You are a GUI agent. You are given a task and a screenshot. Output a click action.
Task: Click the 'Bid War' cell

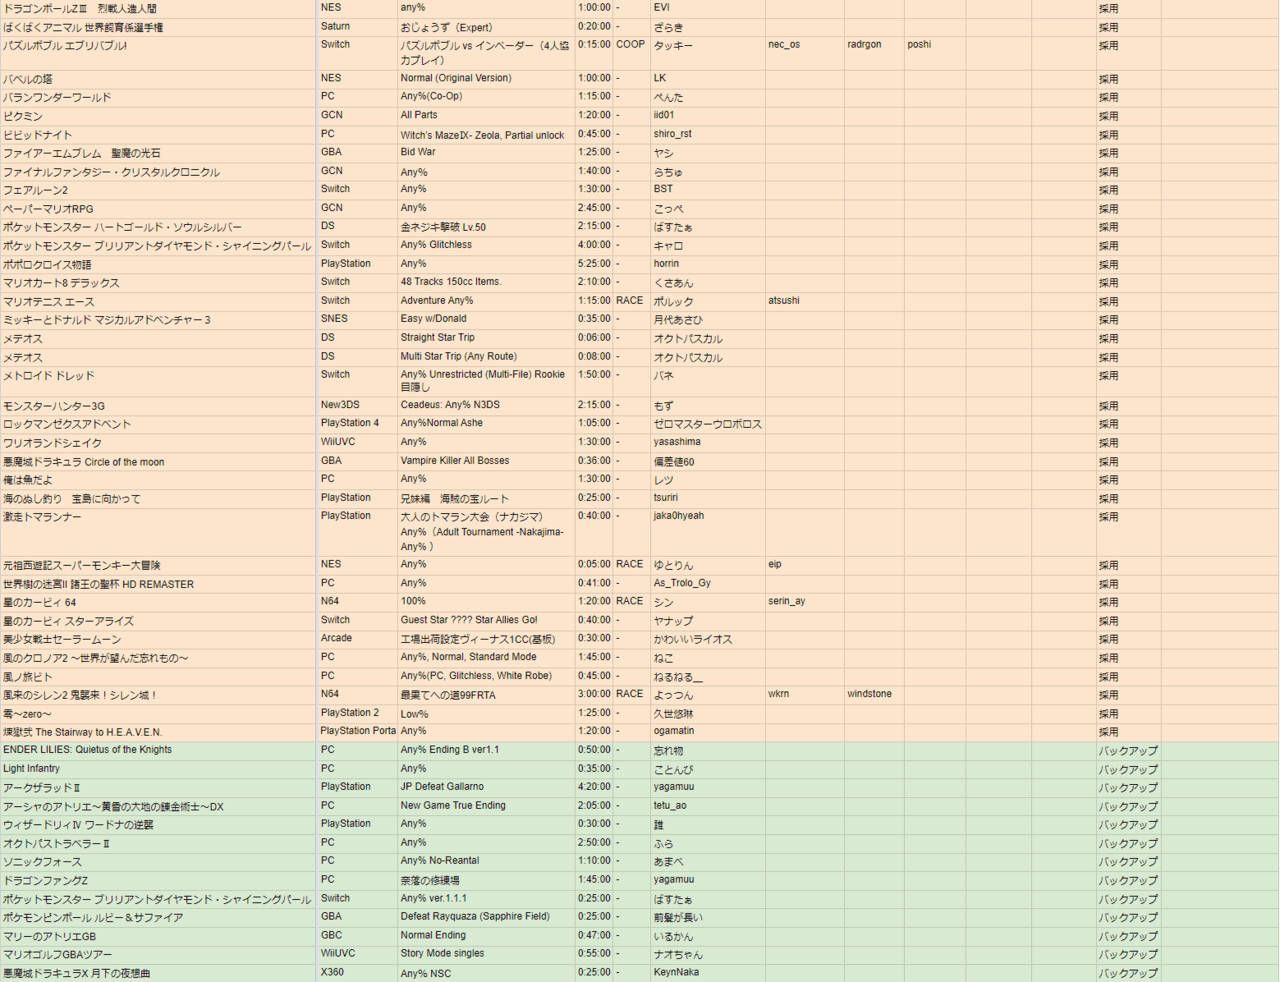tap(485, 152)
